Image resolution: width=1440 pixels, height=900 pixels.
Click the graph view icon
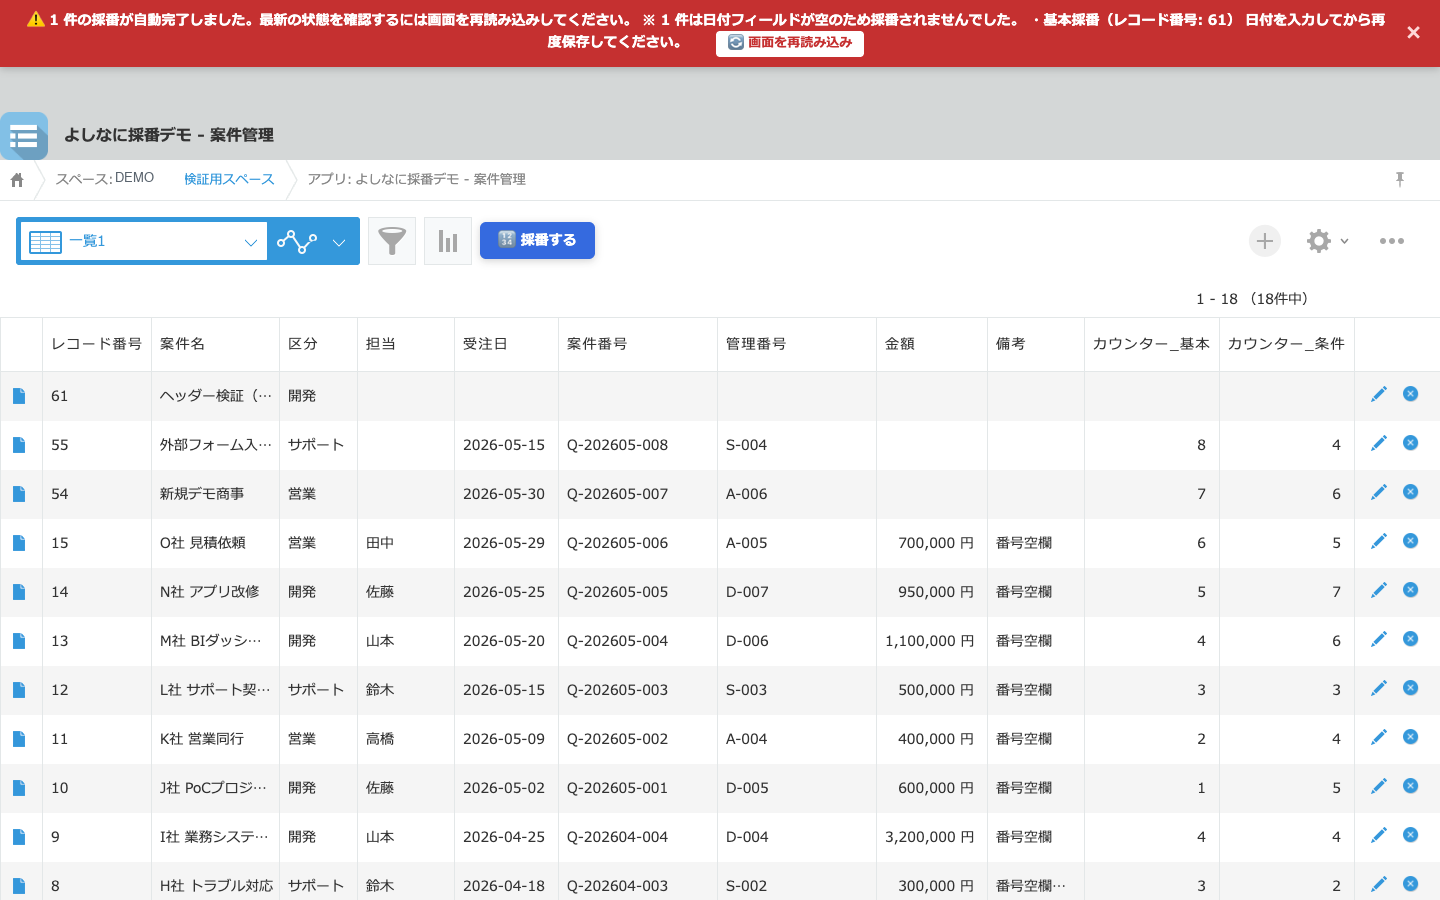(297, 242)
